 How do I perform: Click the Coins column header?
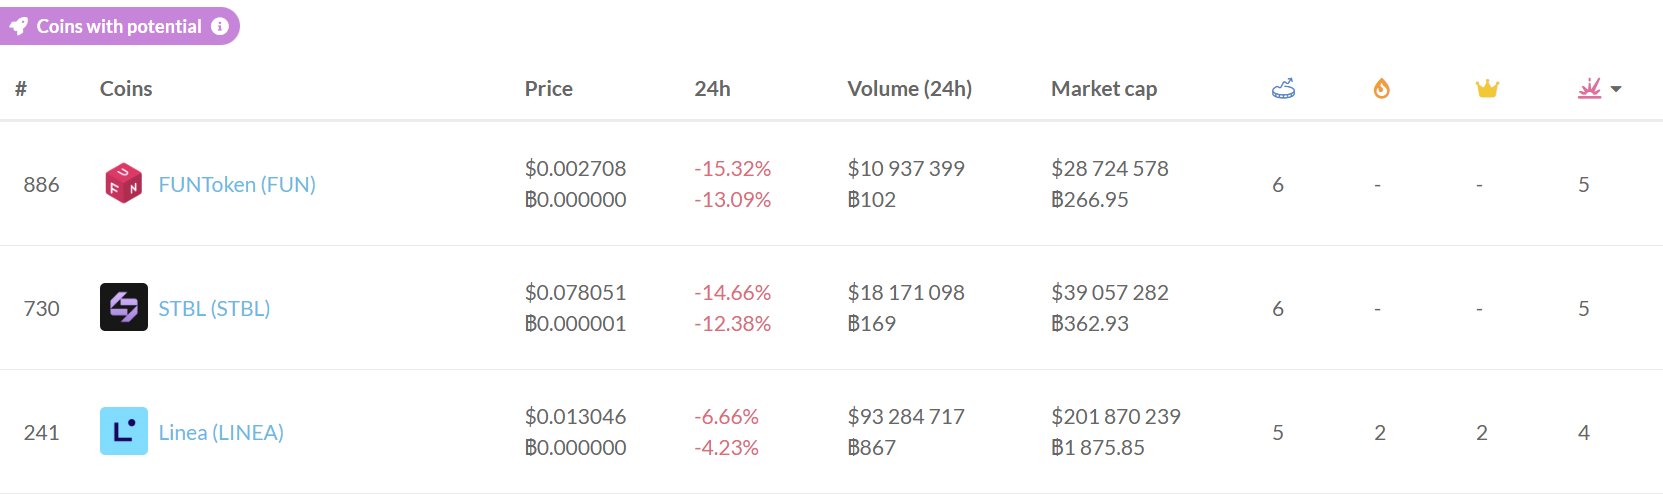point(126,89)
